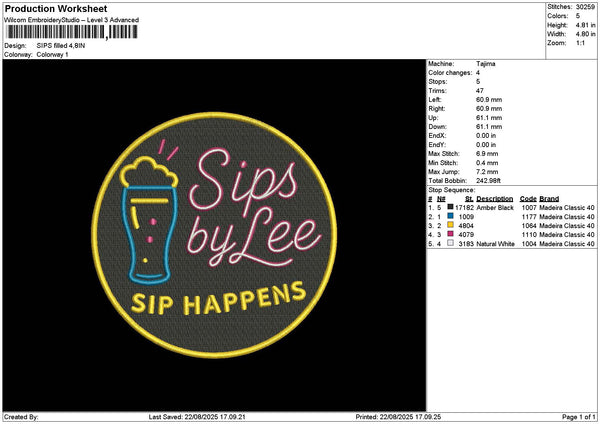
Task: Click the Last Saved timestamp in footer
Action: (197, 417)
